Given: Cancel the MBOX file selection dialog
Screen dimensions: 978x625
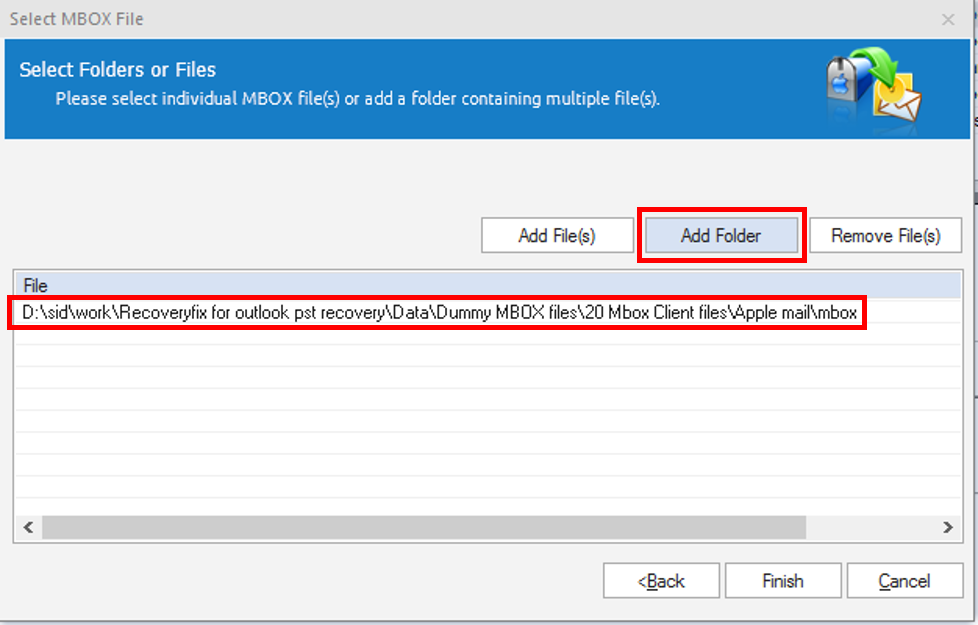Looking at the screenshot, I should 904,581.
